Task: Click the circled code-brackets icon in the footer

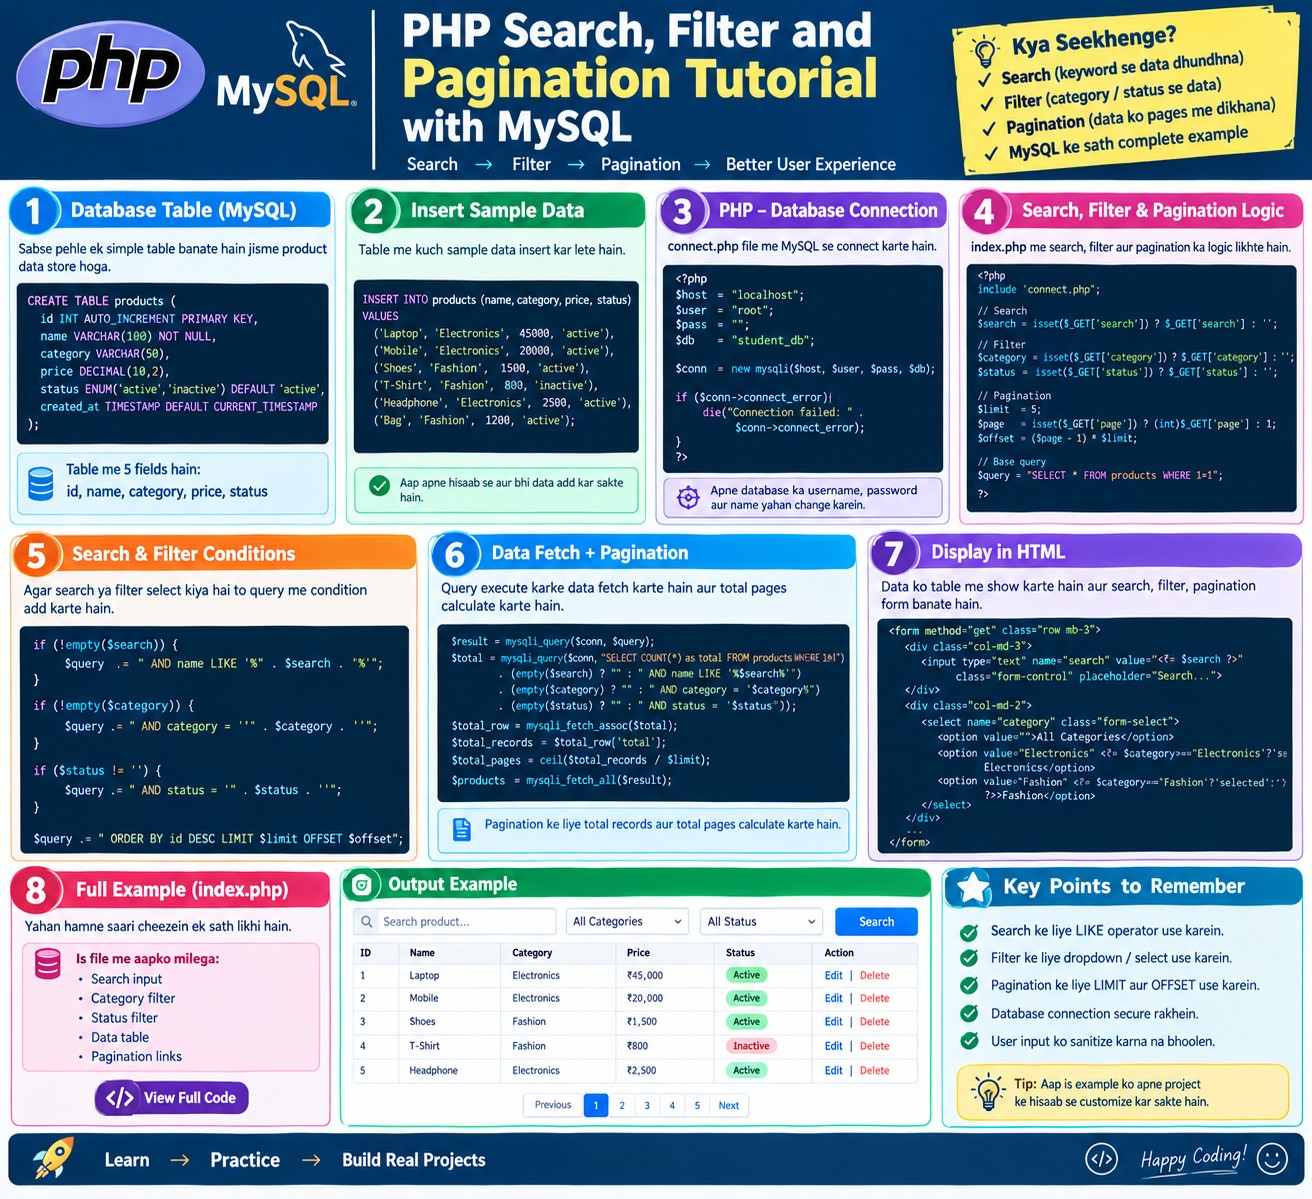Action: click(x=1101, y=1159)
